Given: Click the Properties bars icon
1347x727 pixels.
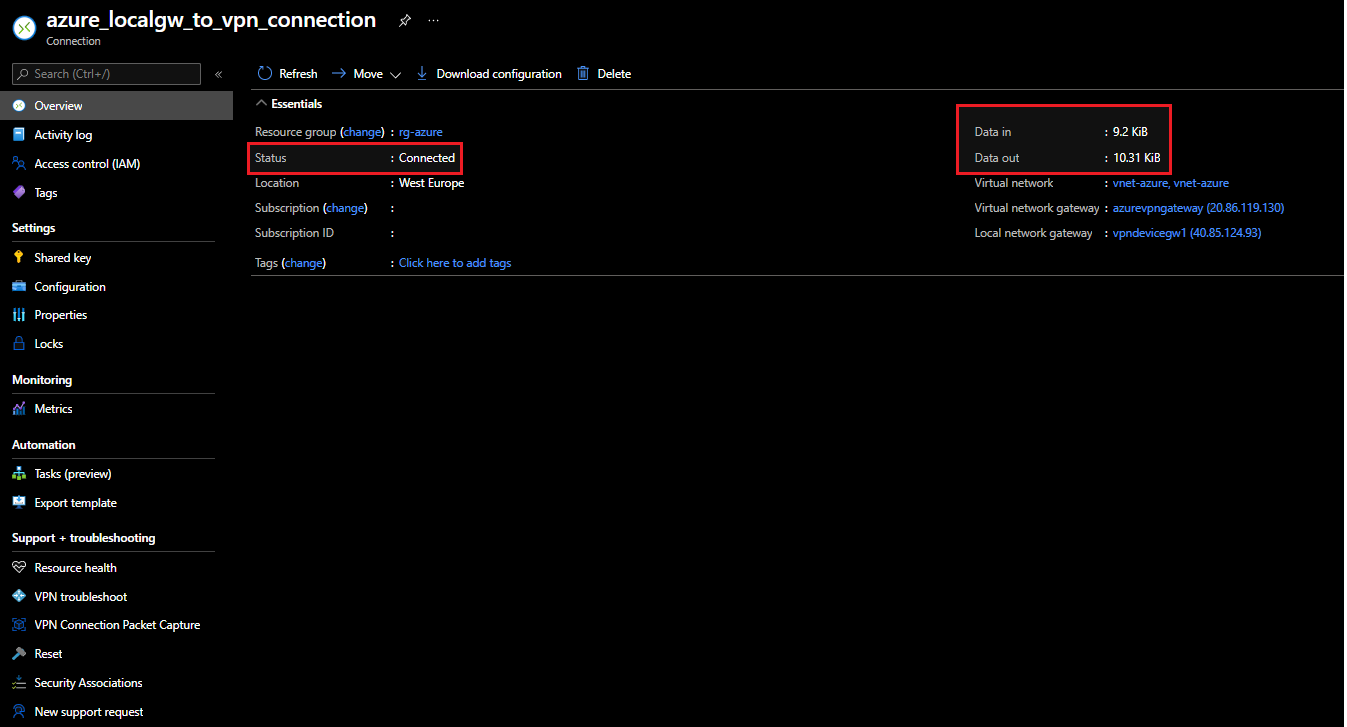Looking at the screenshot, I should 19,315.
